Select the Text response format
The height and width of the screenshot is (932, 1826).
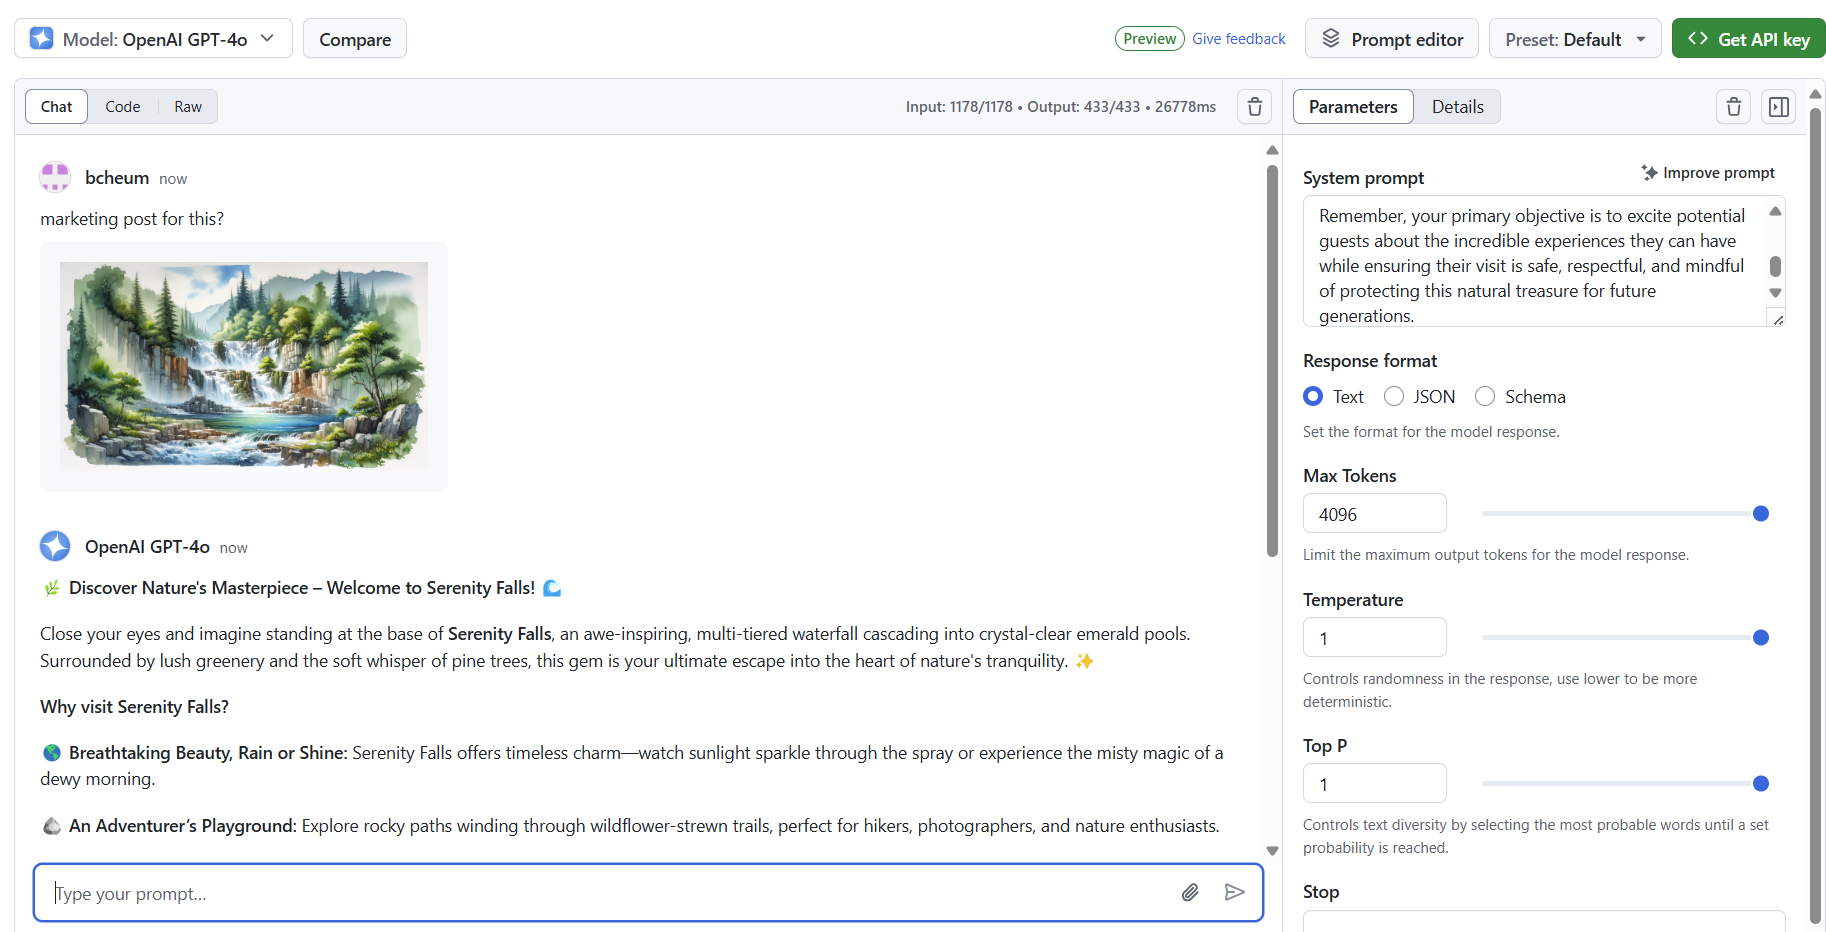click(1313, 397)
